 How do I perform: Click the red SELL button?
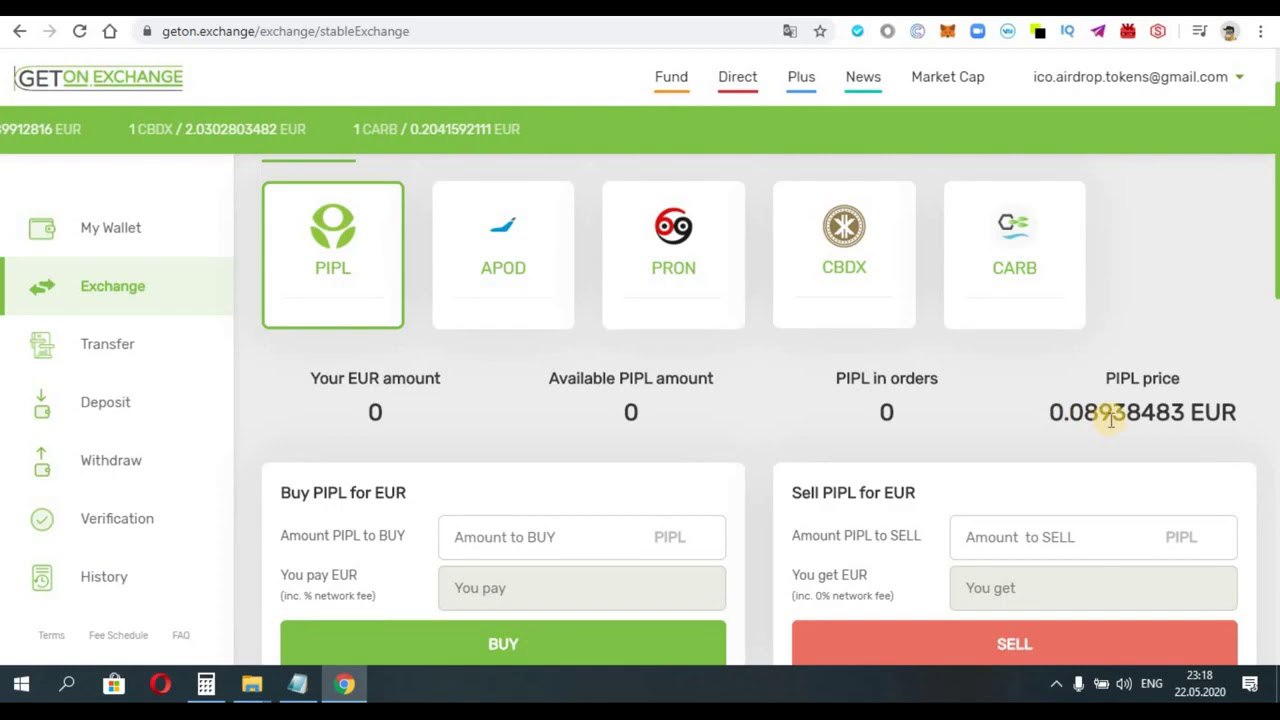coord(1014,643)
